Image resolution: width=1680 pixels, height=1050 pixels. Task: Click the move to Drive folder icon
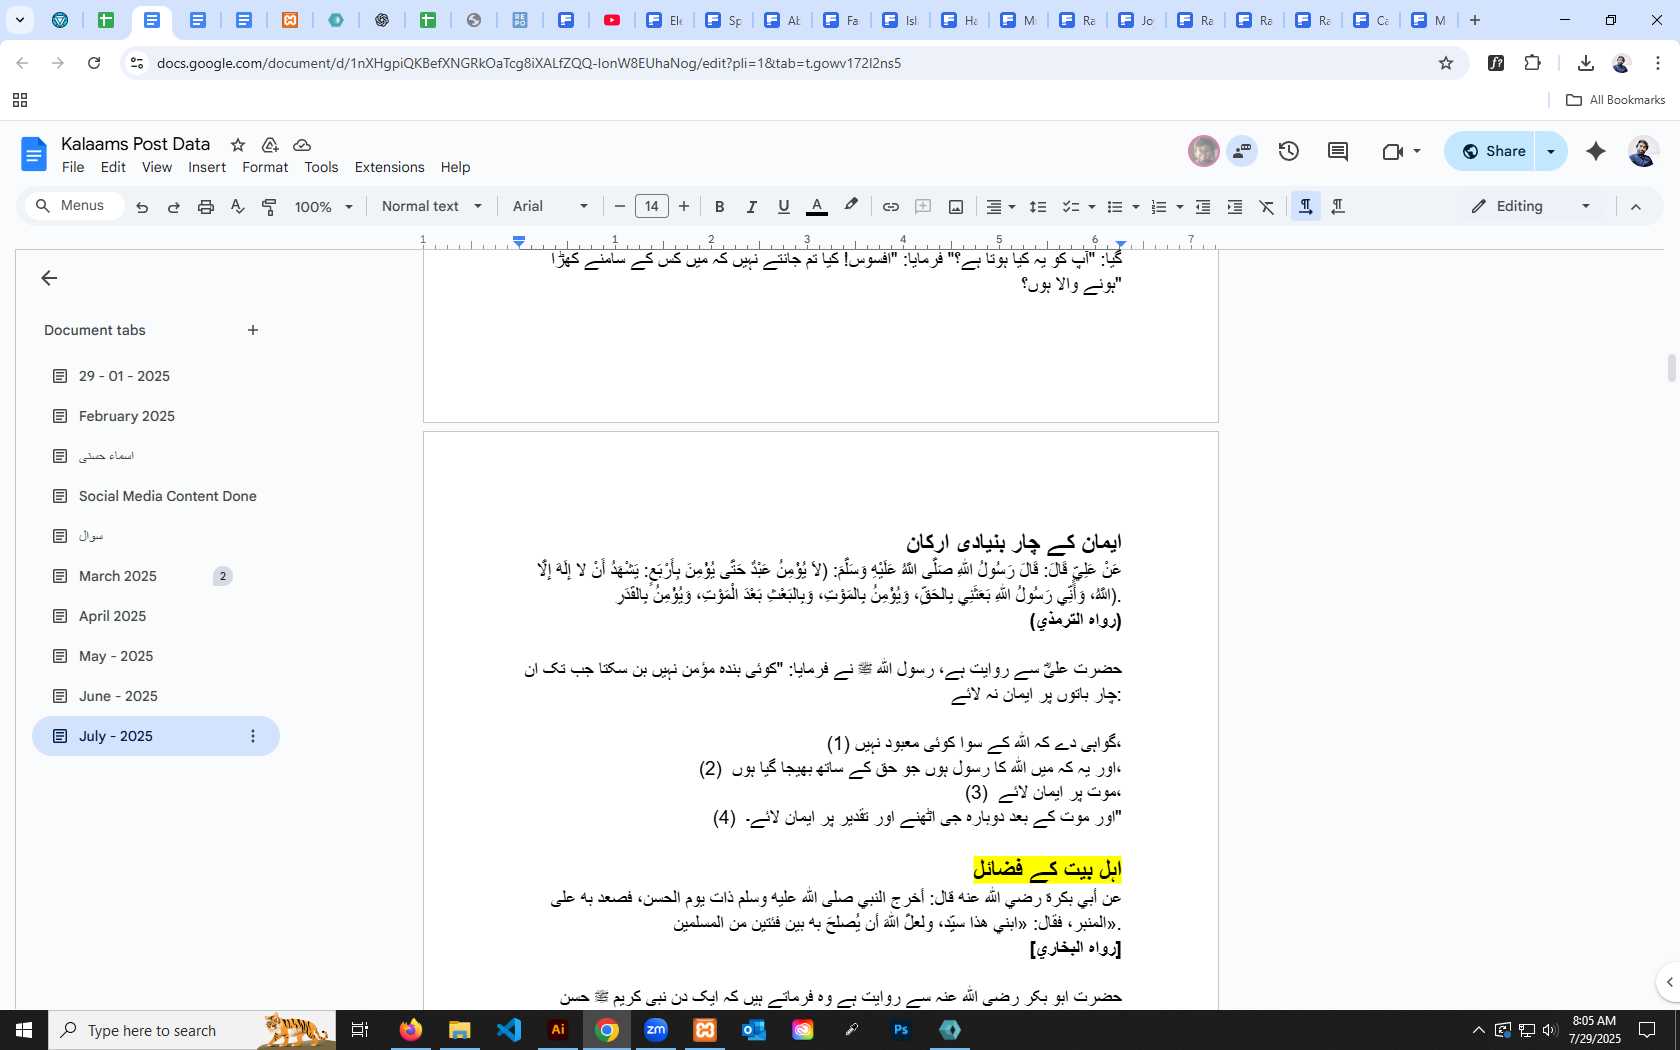tap(270, 145)
